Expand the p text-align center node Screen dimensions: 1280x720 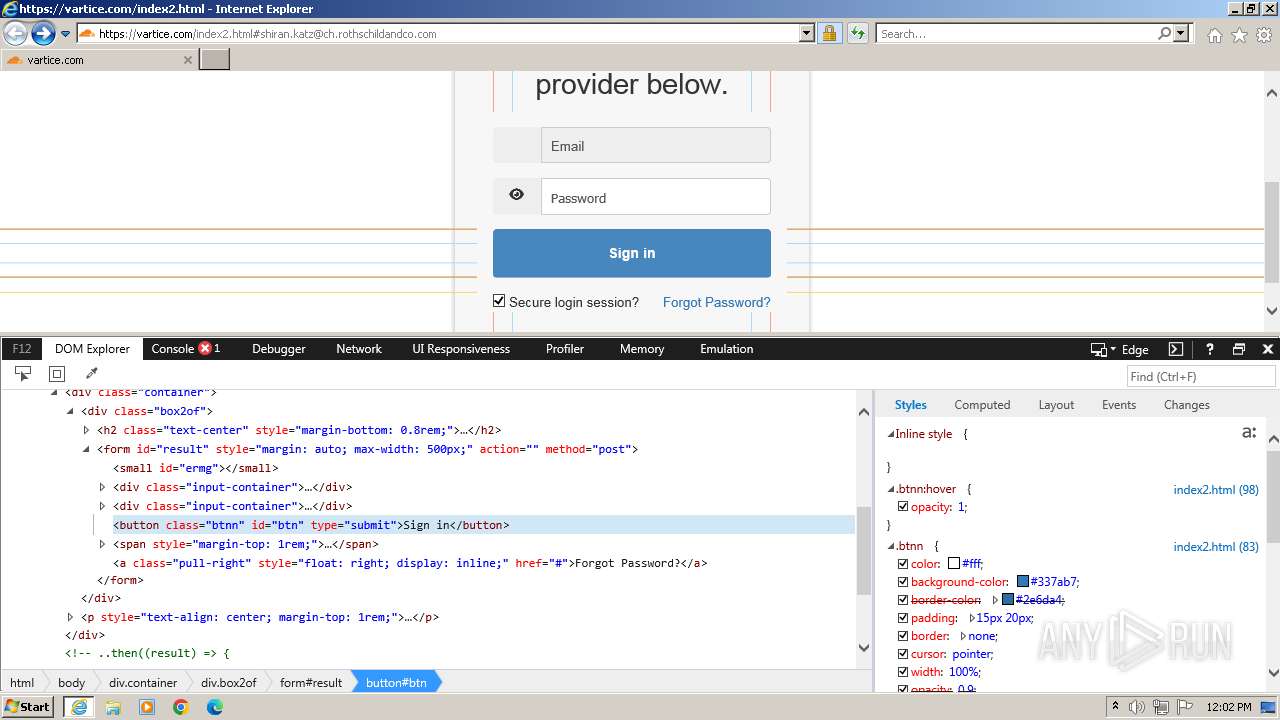71,617
